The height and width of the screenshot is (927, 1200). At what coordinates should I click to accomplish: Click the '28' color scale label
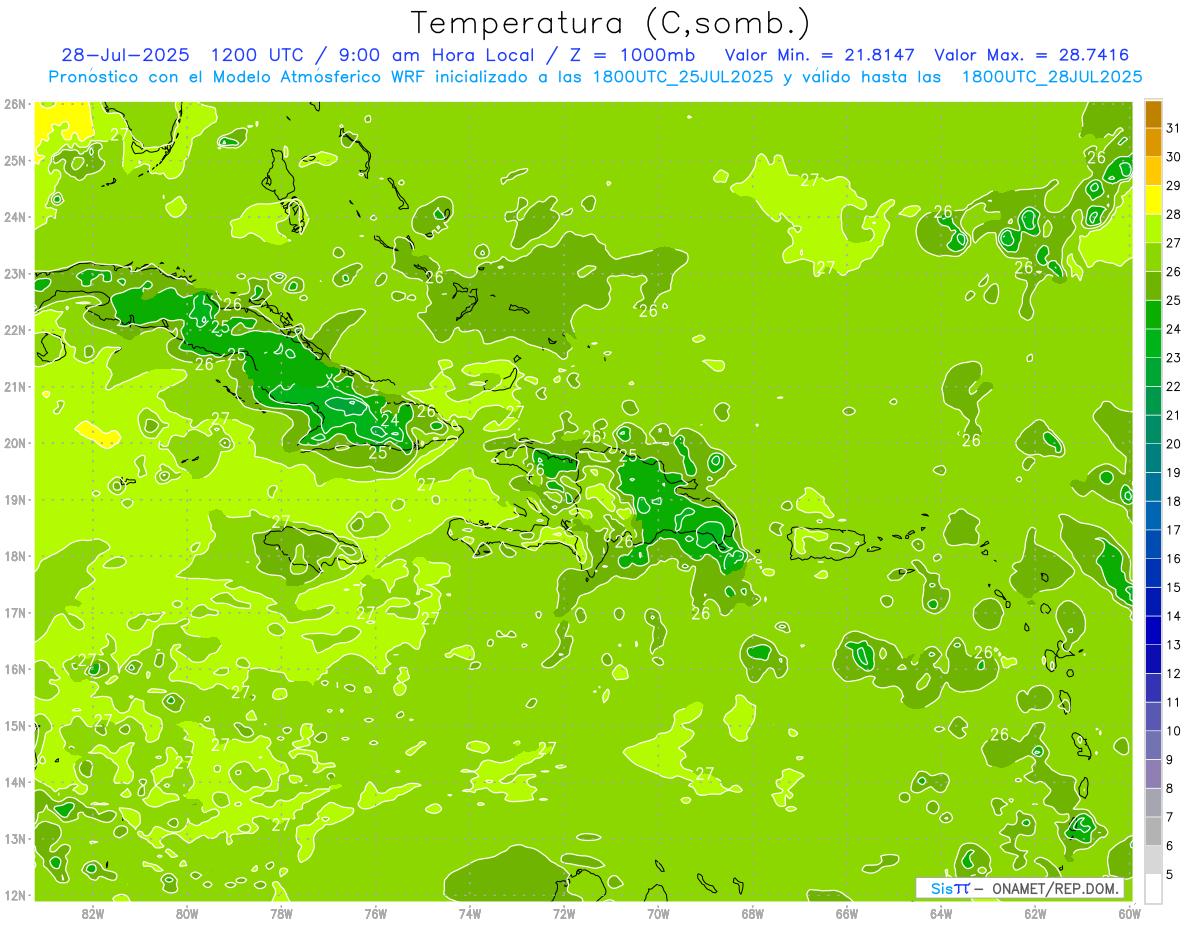(x=1174, y=214)
